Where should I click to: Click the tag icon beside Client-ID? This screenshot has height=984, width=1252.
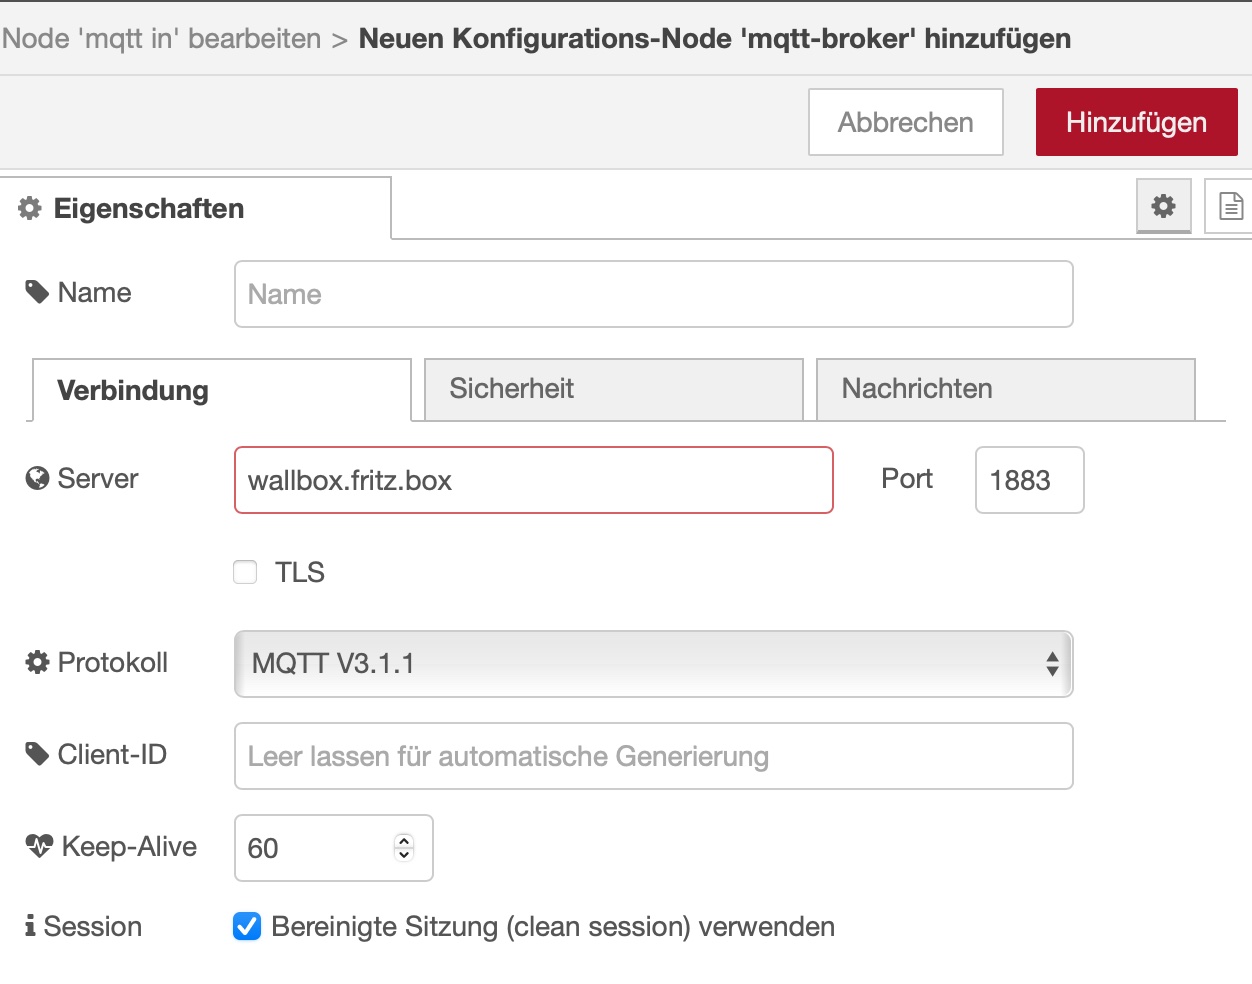(x=37, y=754)
